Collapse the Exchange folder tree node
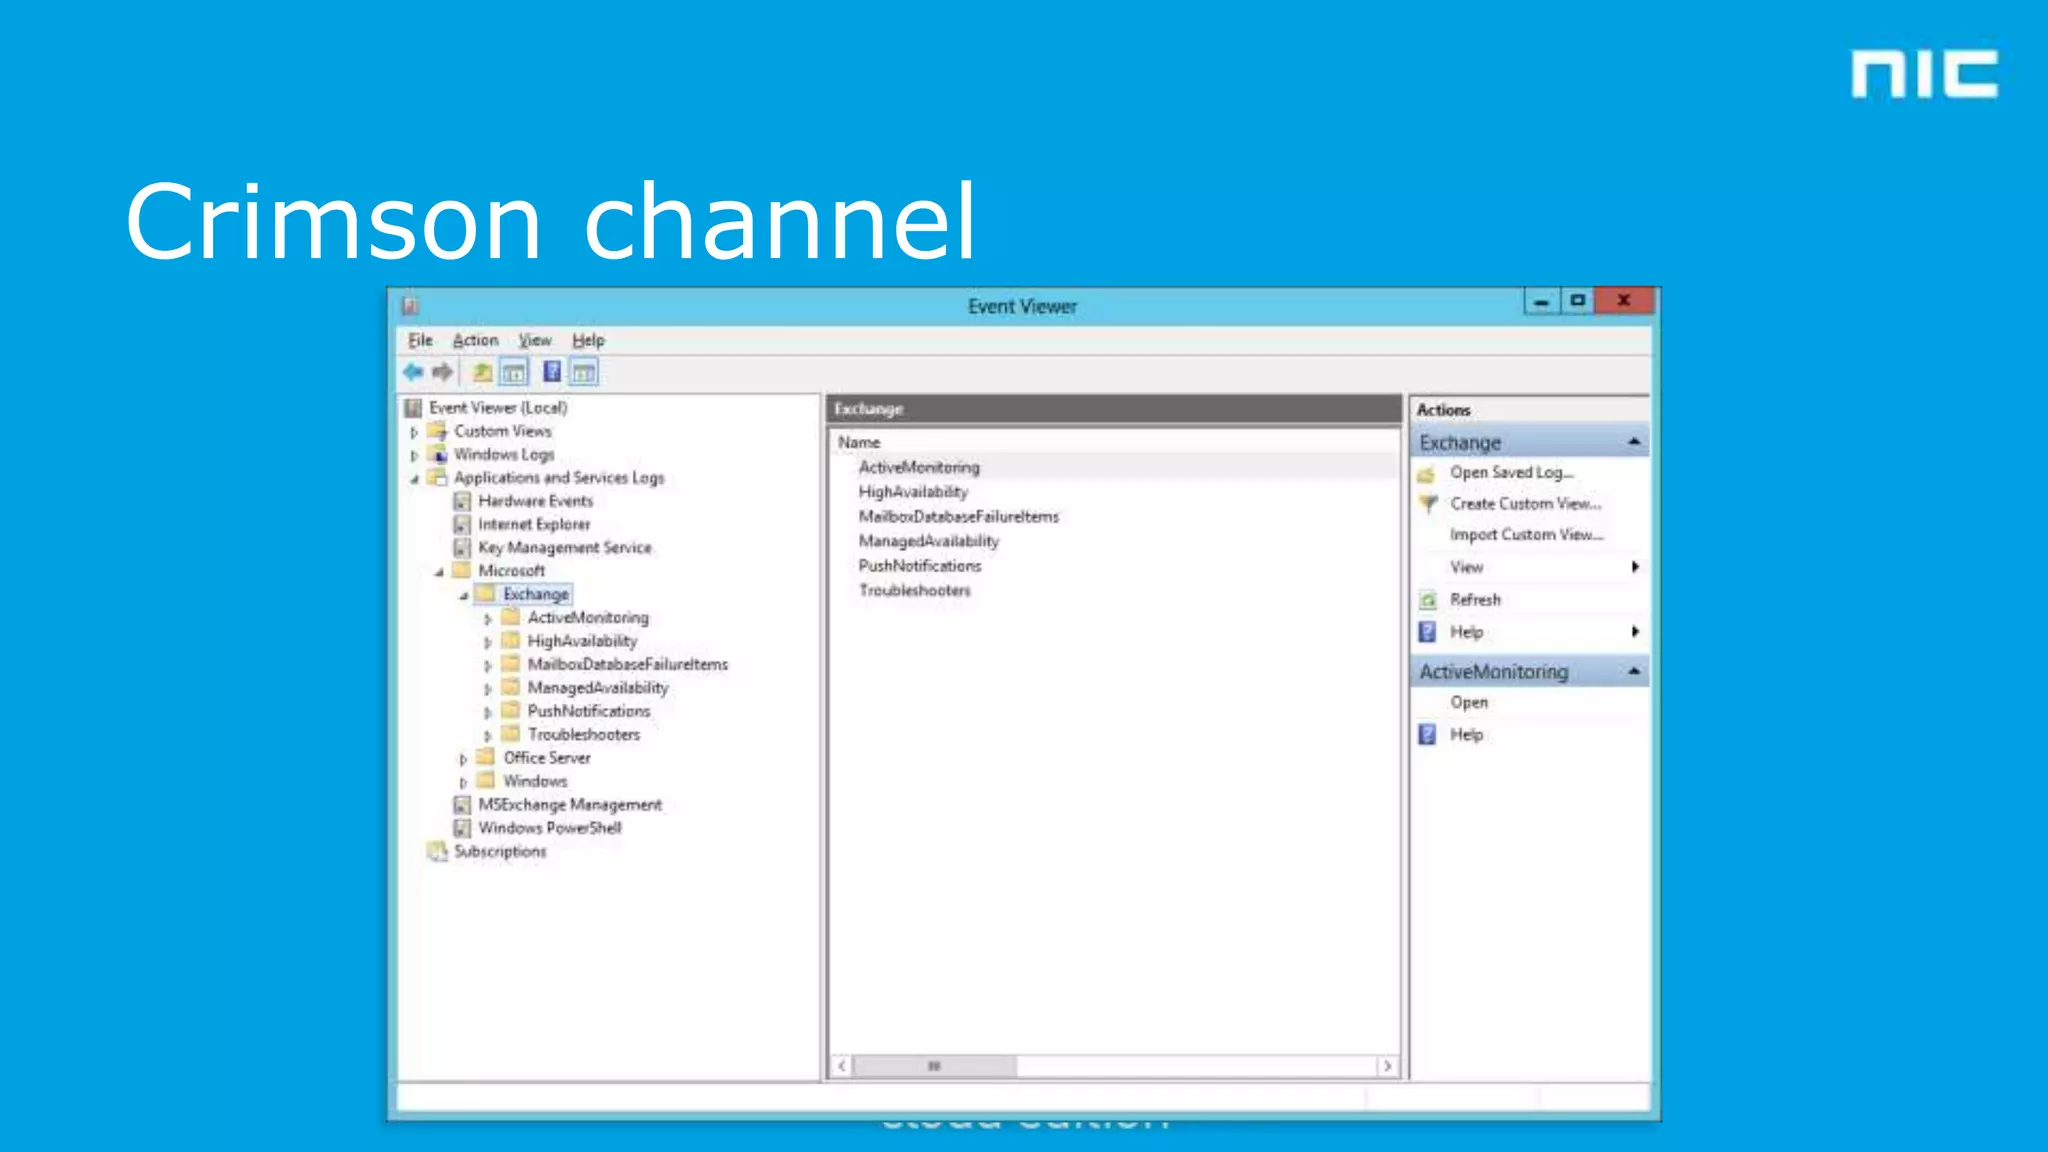The height and width of the screenshot is (1152, 2048). [x=464, y=595]
